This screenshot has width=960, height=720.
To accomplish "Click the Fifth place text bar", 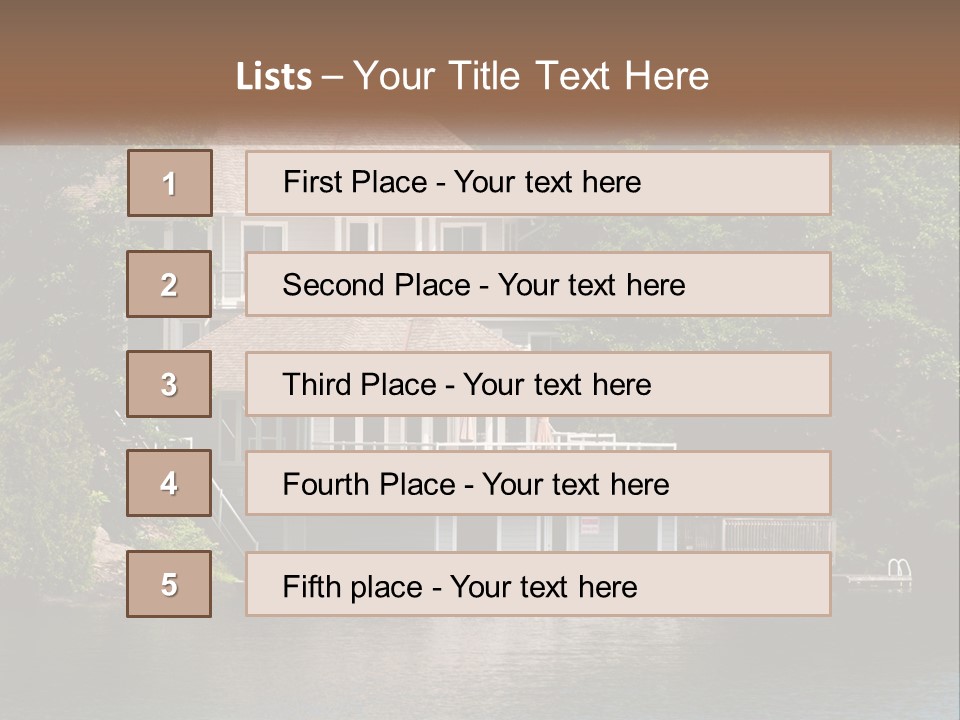I will pyautogui.click(x=538, y=585).
